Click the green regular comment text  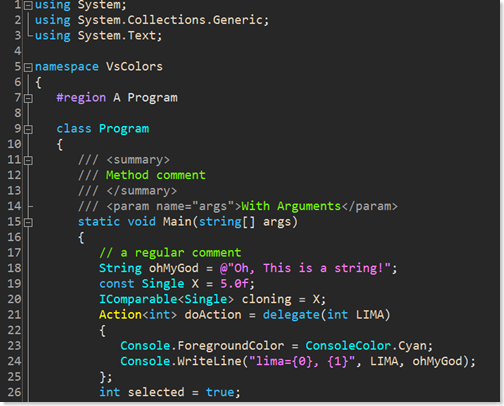[170, 253]
